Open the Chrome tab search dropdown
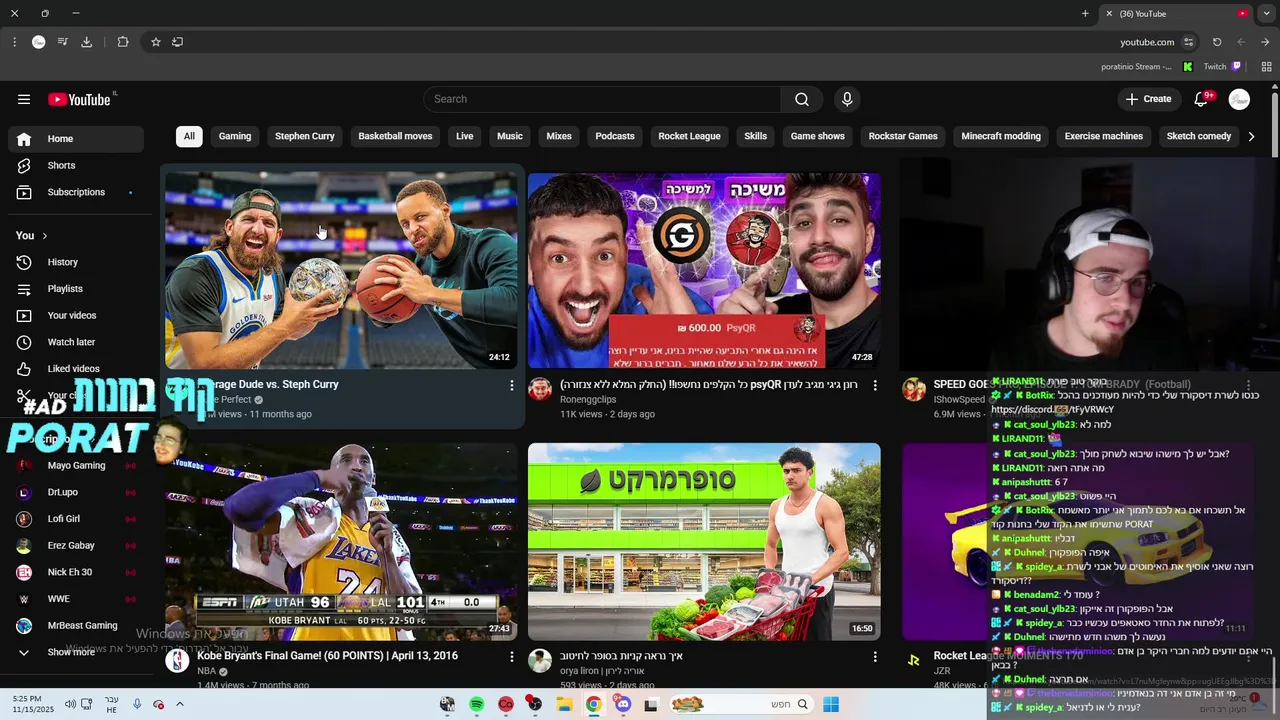The image size is (1280, 720). coord(1266,13)
